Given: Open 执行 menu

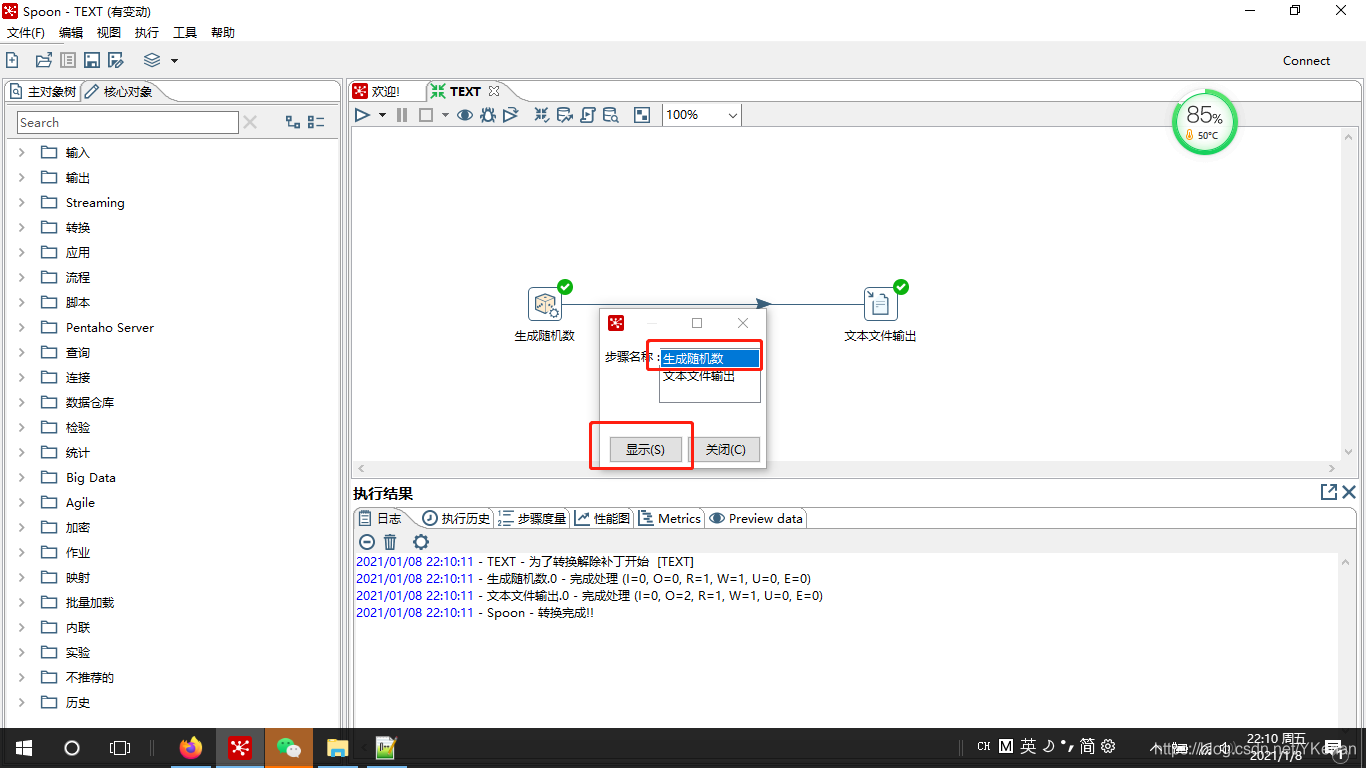Looking at the screenshot, I should 147,33.
